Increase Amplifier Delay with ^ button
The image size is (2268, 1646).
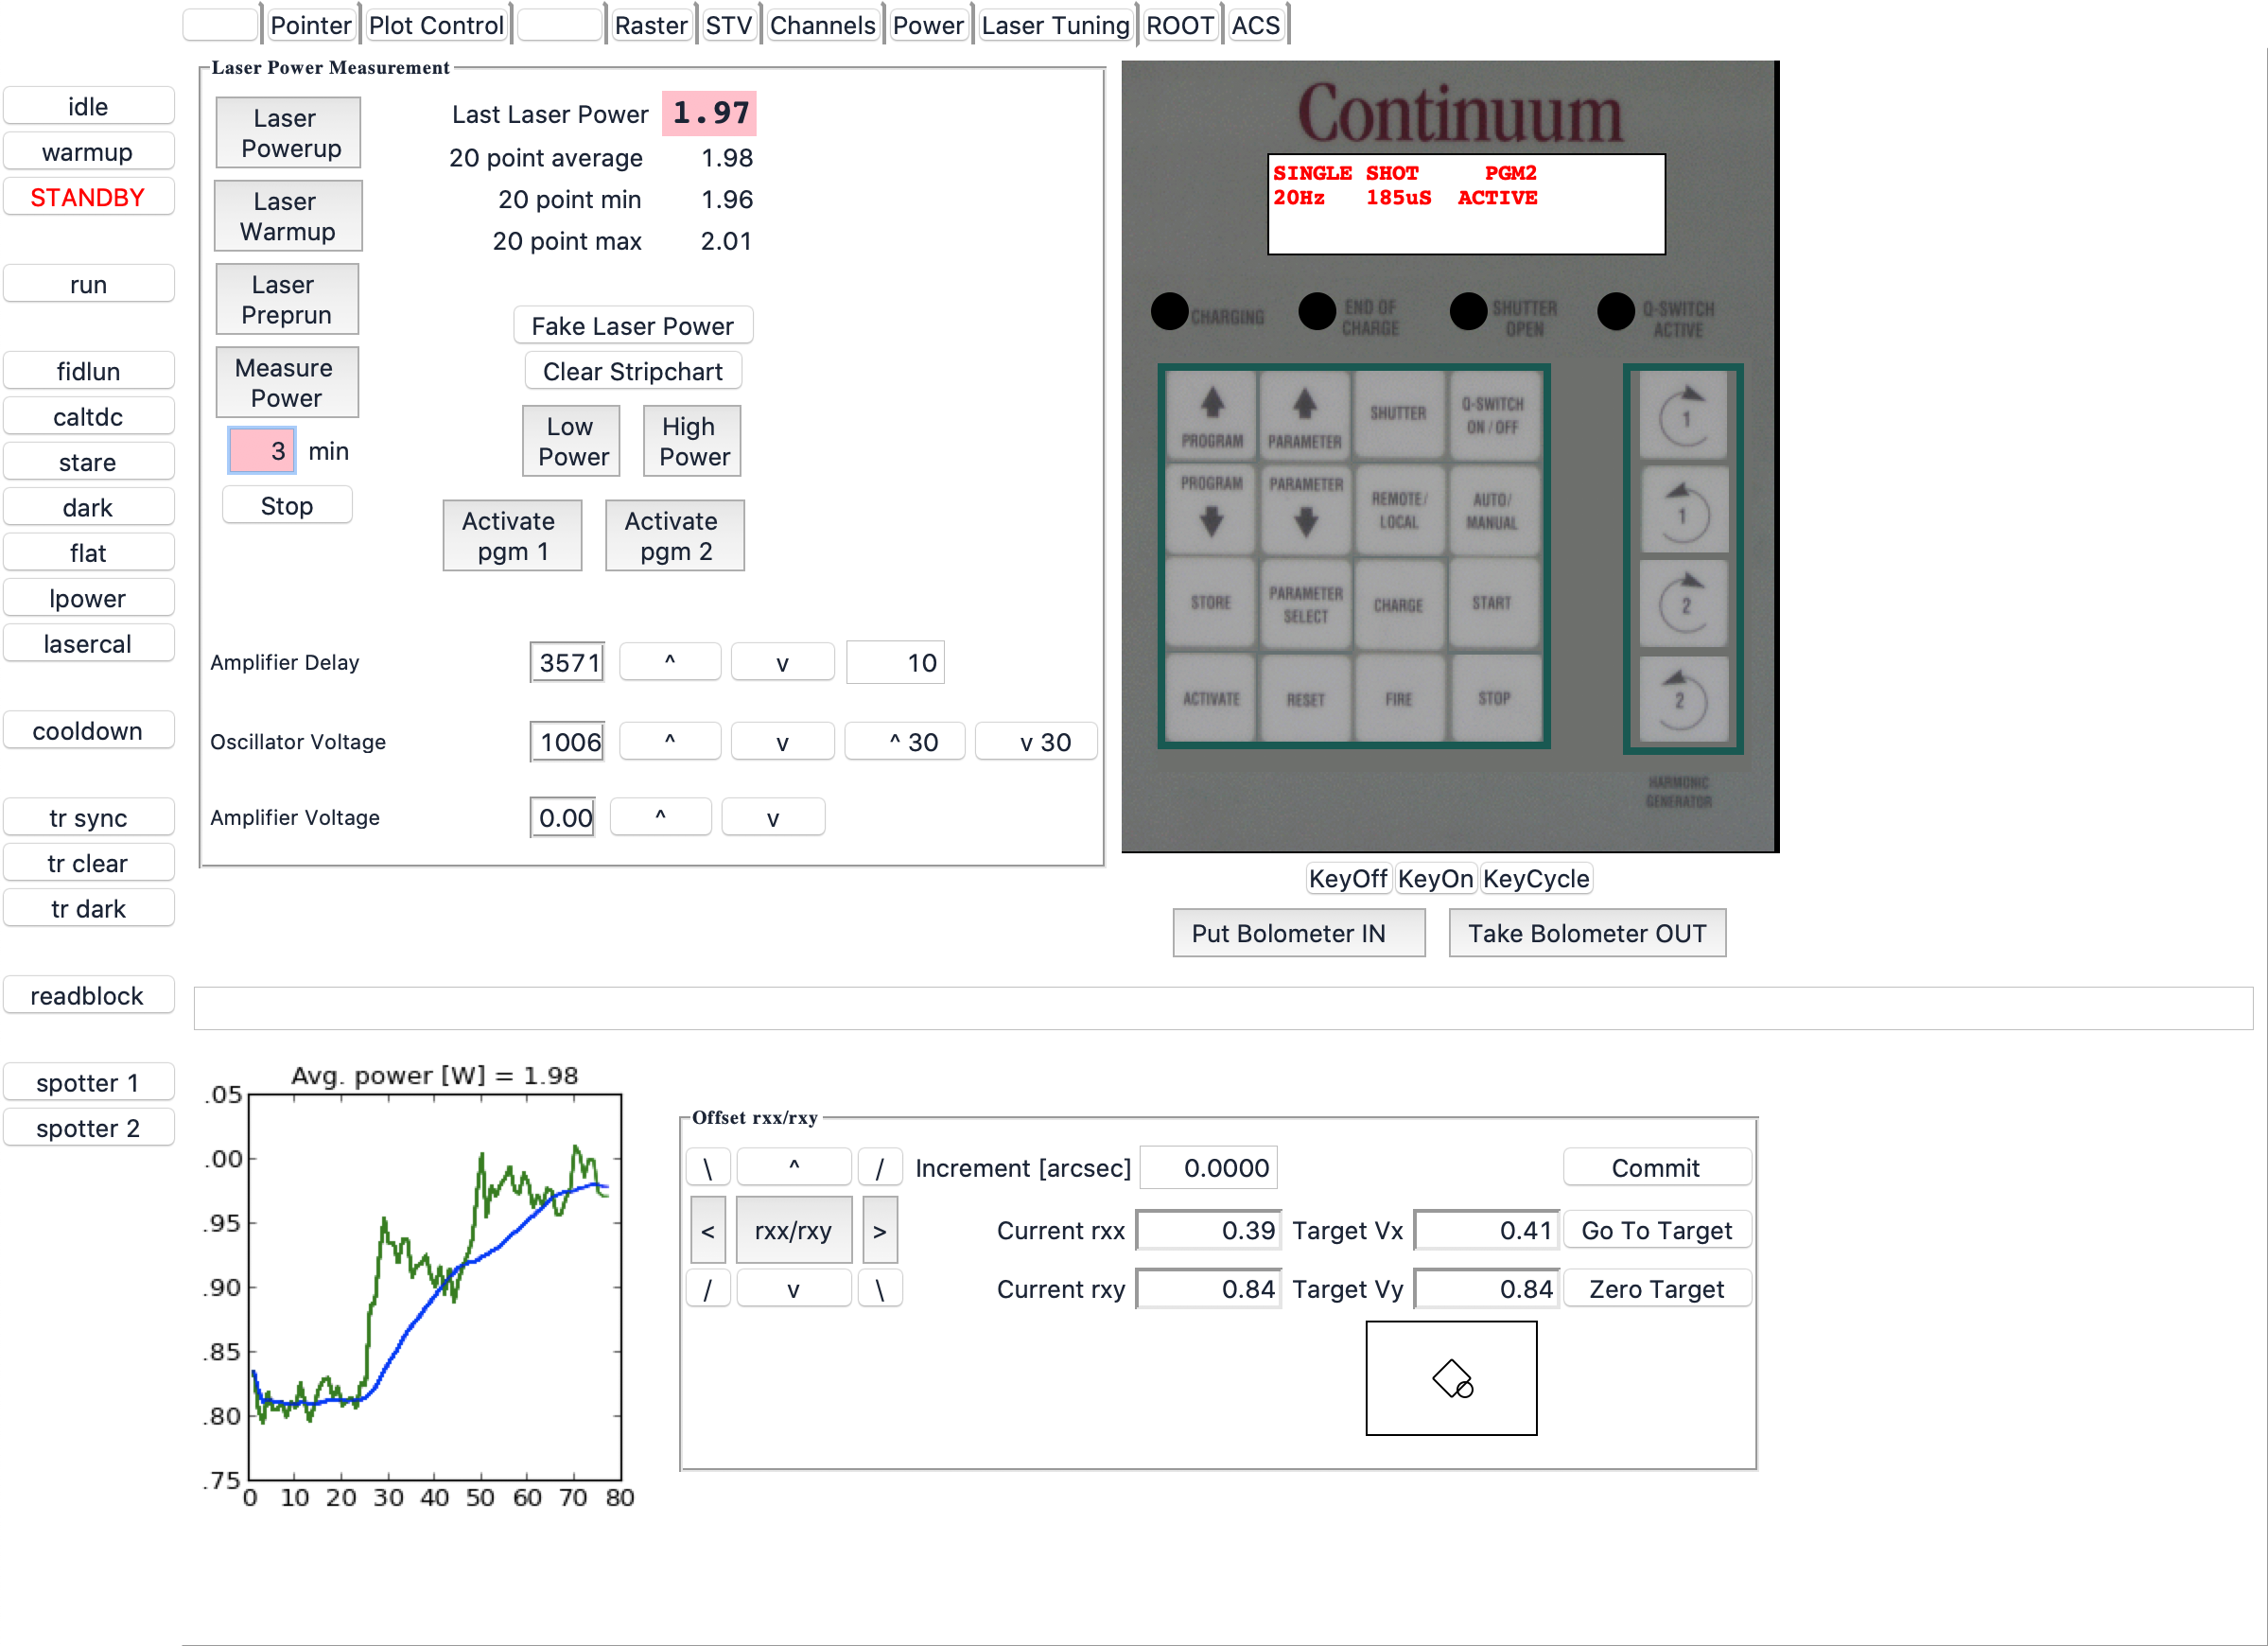(x=670, y=662)
